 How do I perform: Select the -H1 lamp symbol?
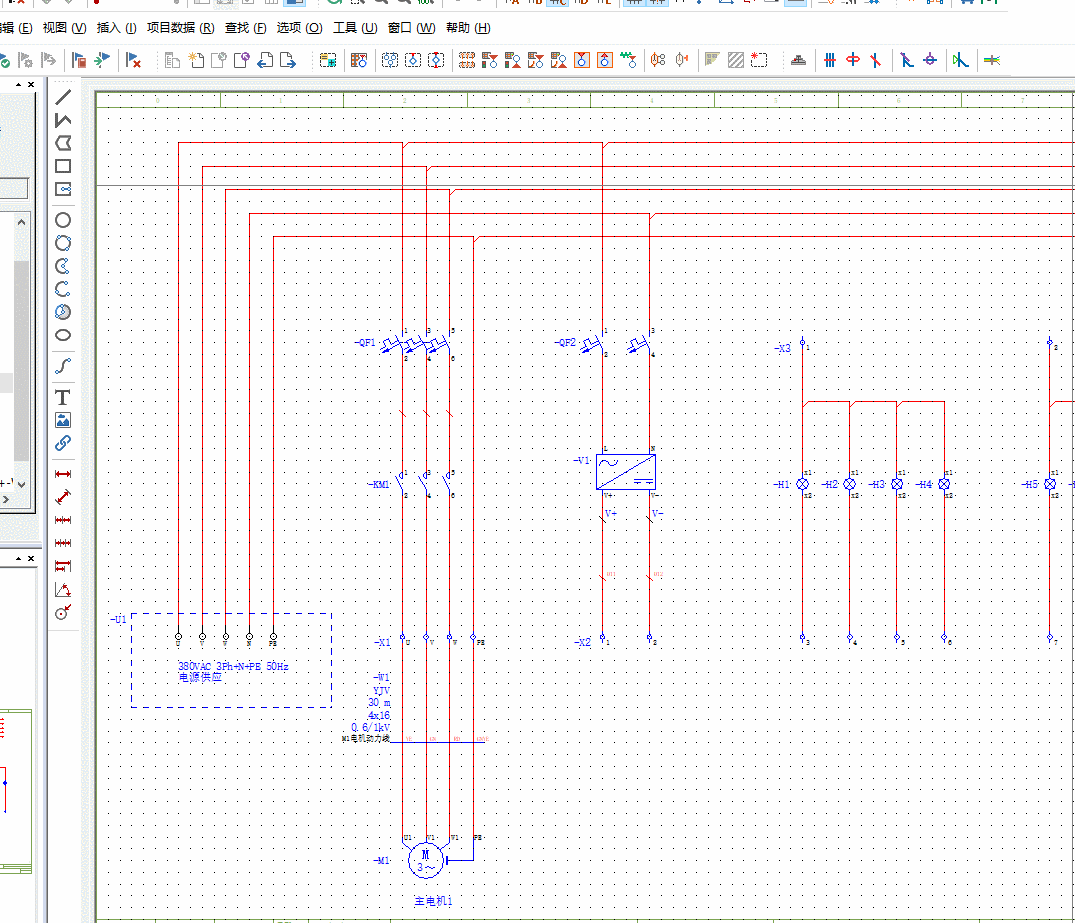point(802,484)
